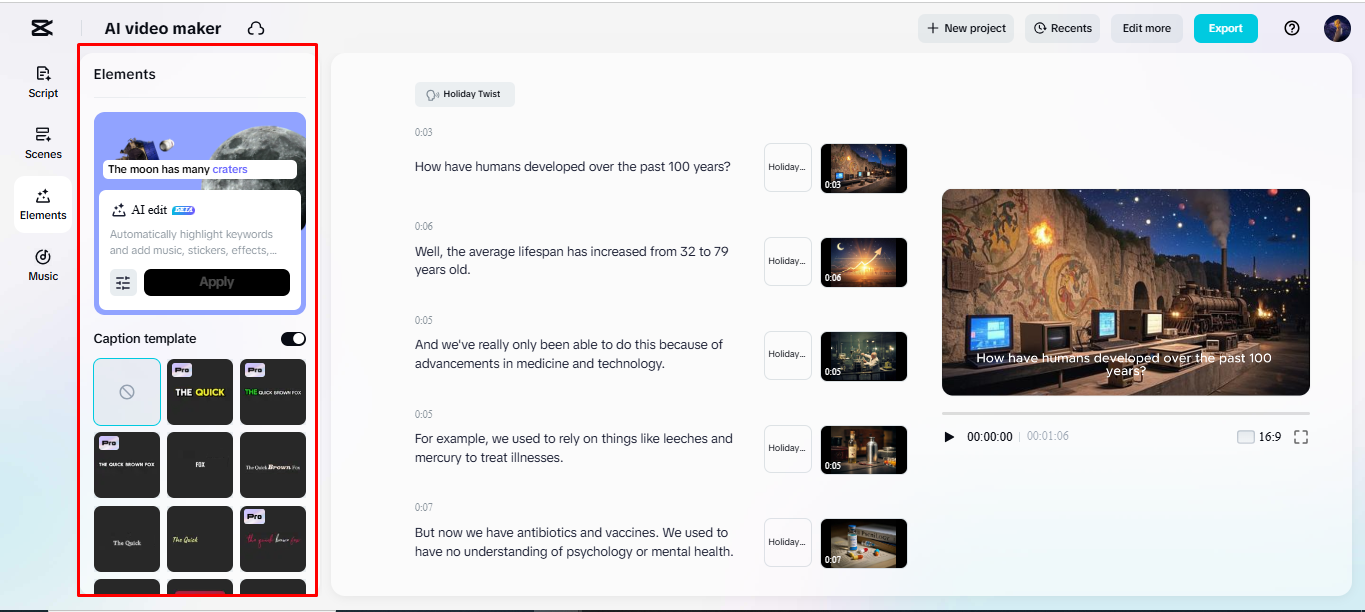Click the cloud sync icon

pyautogui.click(x=256, y=29)
